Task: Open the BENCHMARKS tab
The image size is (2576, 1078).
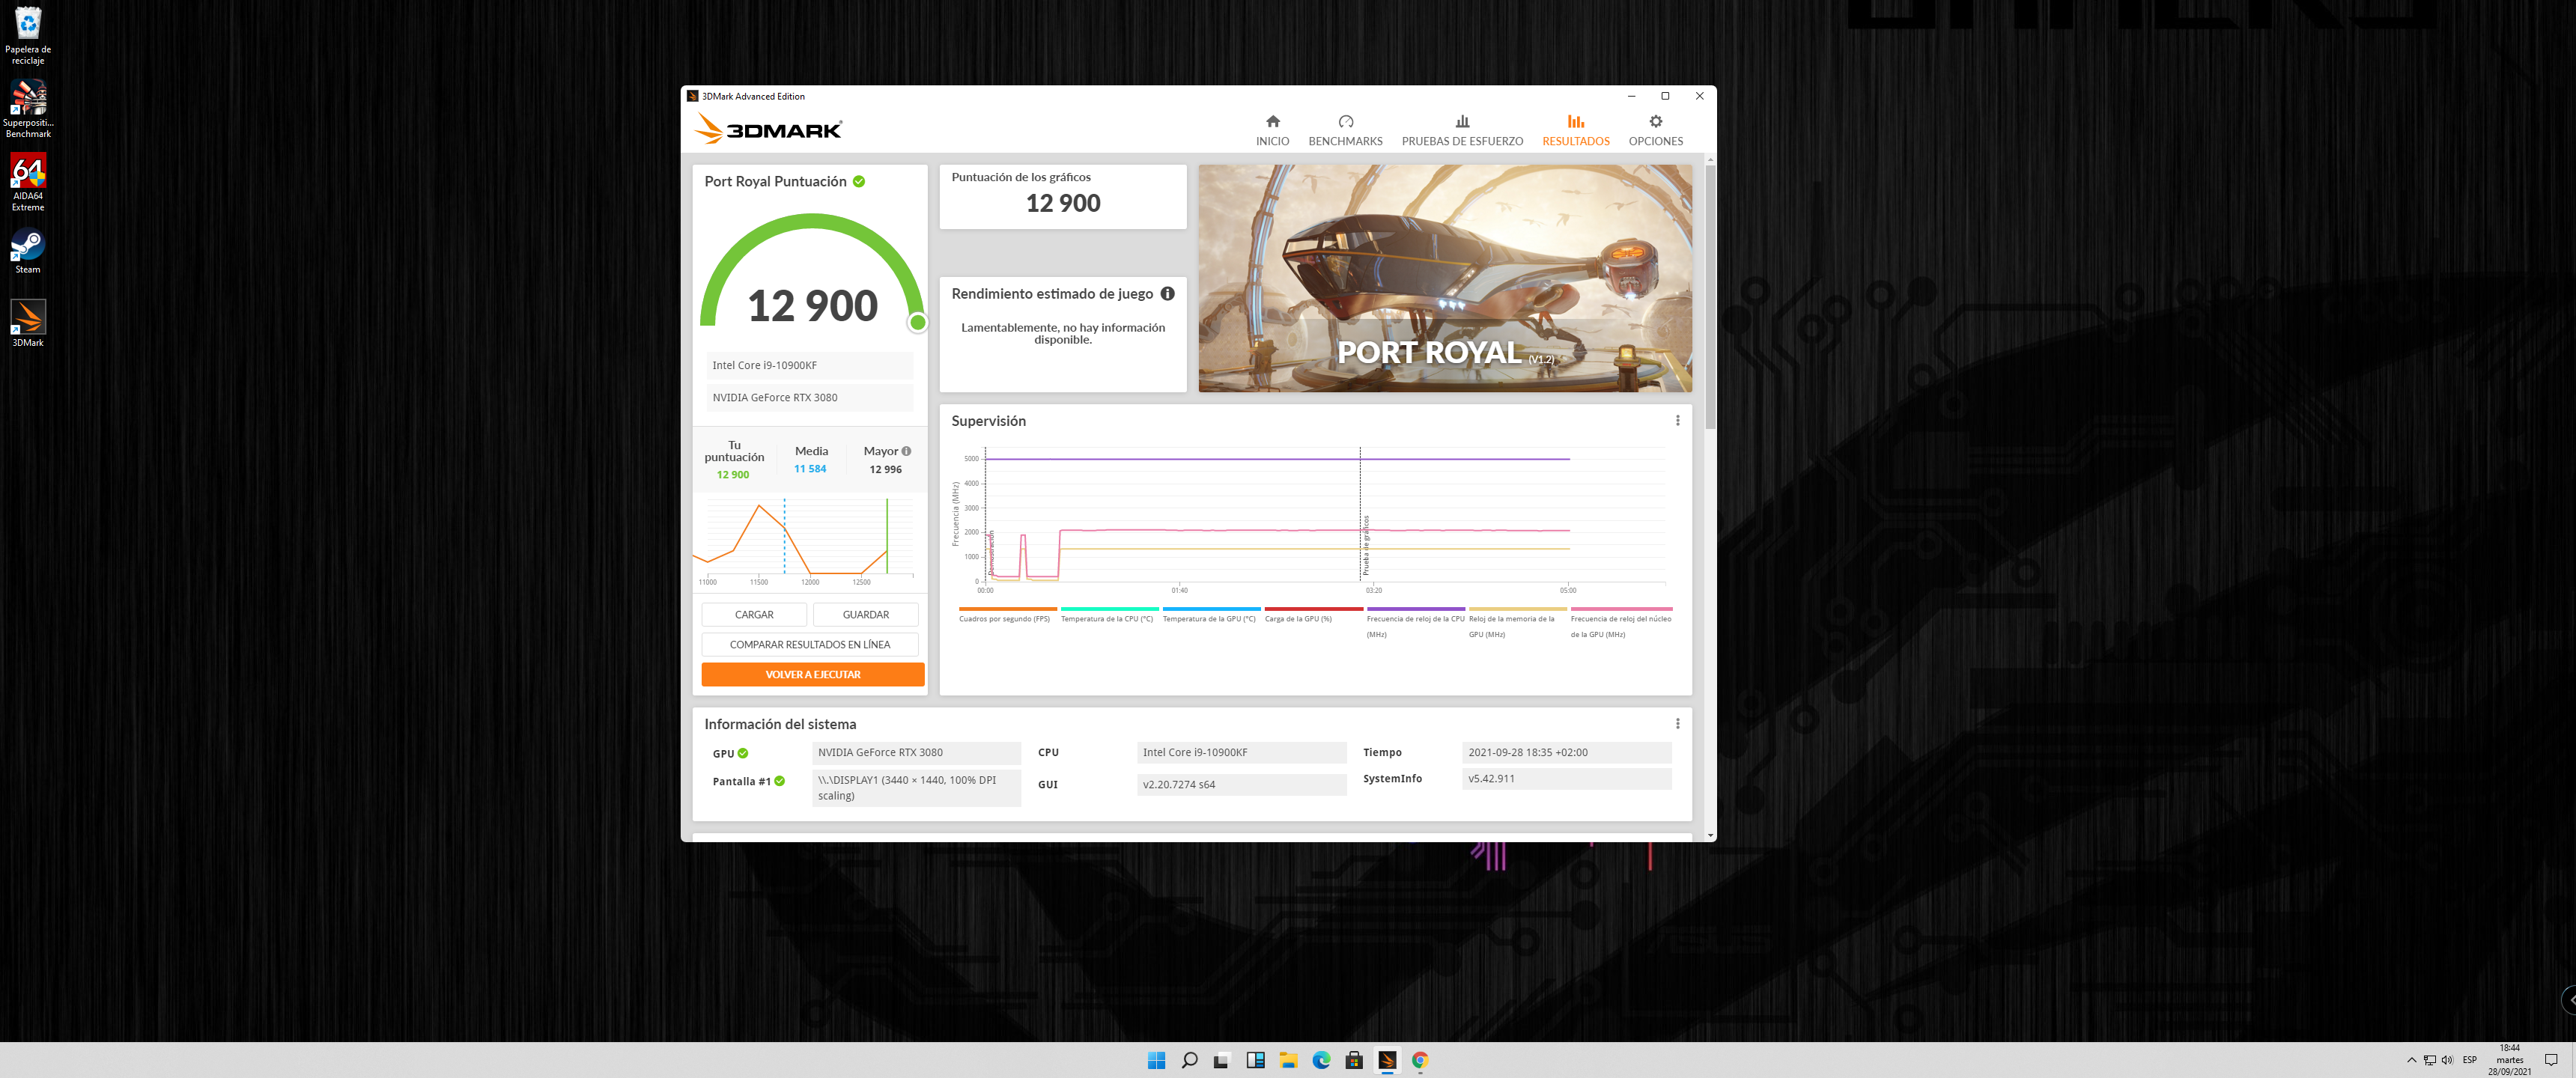Action: click(x=1345, y=130)
